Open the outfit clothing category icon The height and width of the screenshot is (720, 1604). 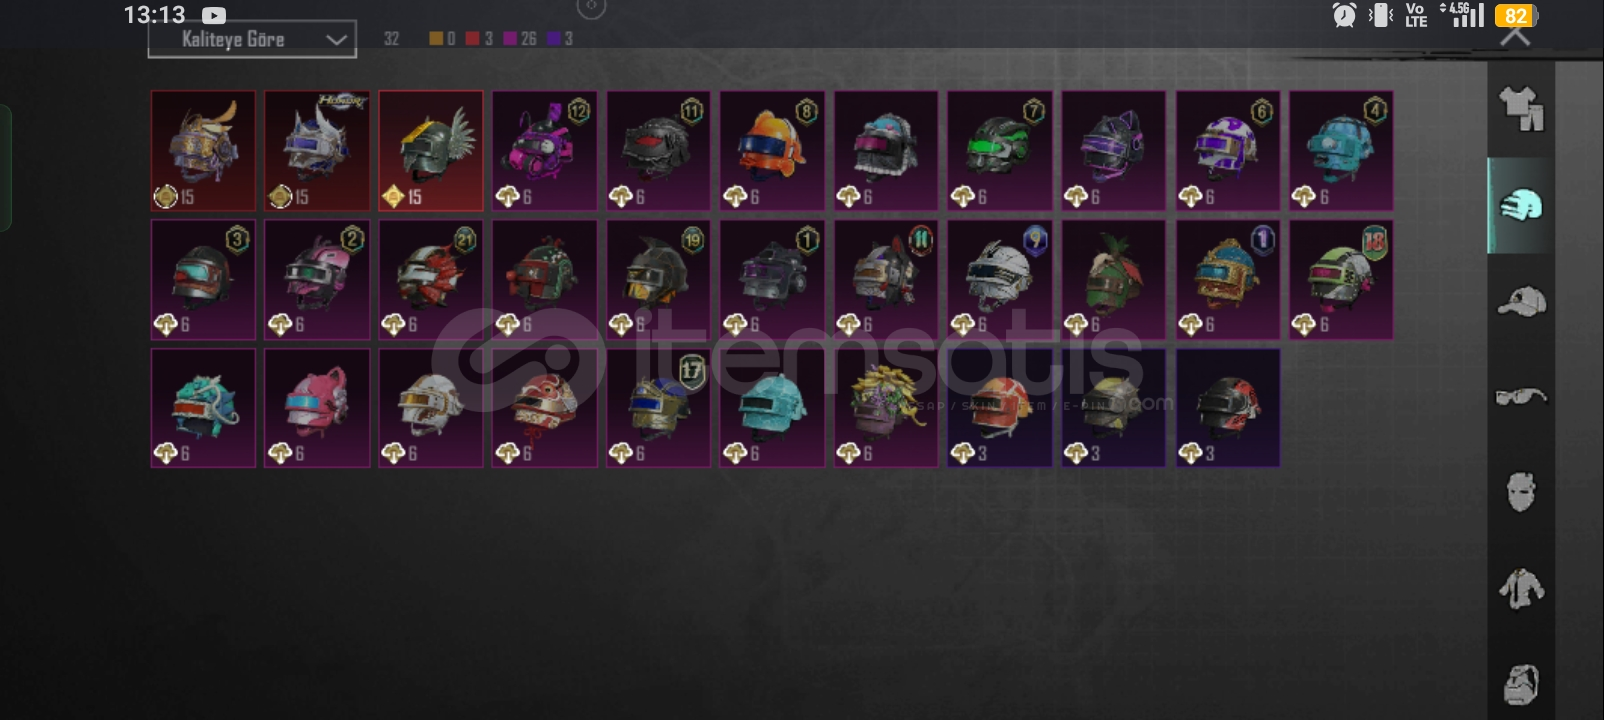[1521, 109]
